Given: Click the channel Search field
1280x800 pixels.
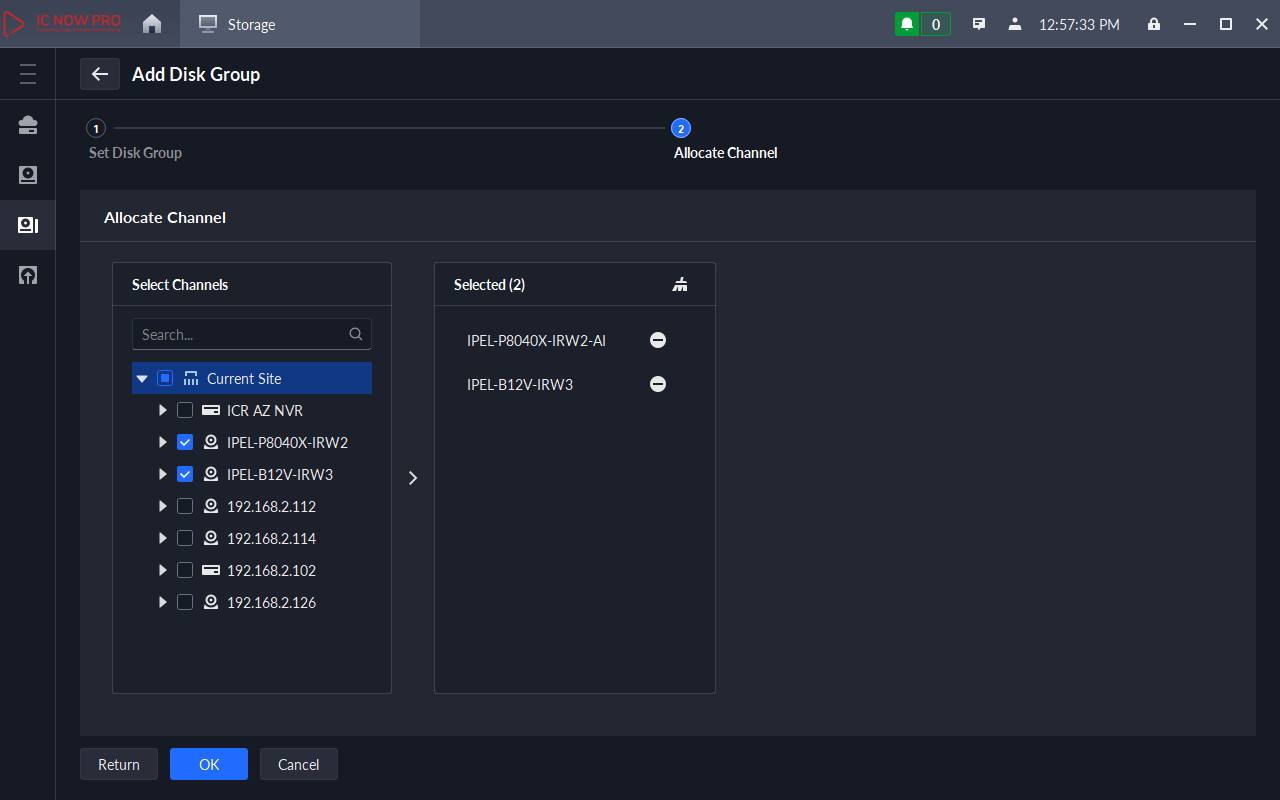Looking at the screenshot, I should [x=252, y=334].
